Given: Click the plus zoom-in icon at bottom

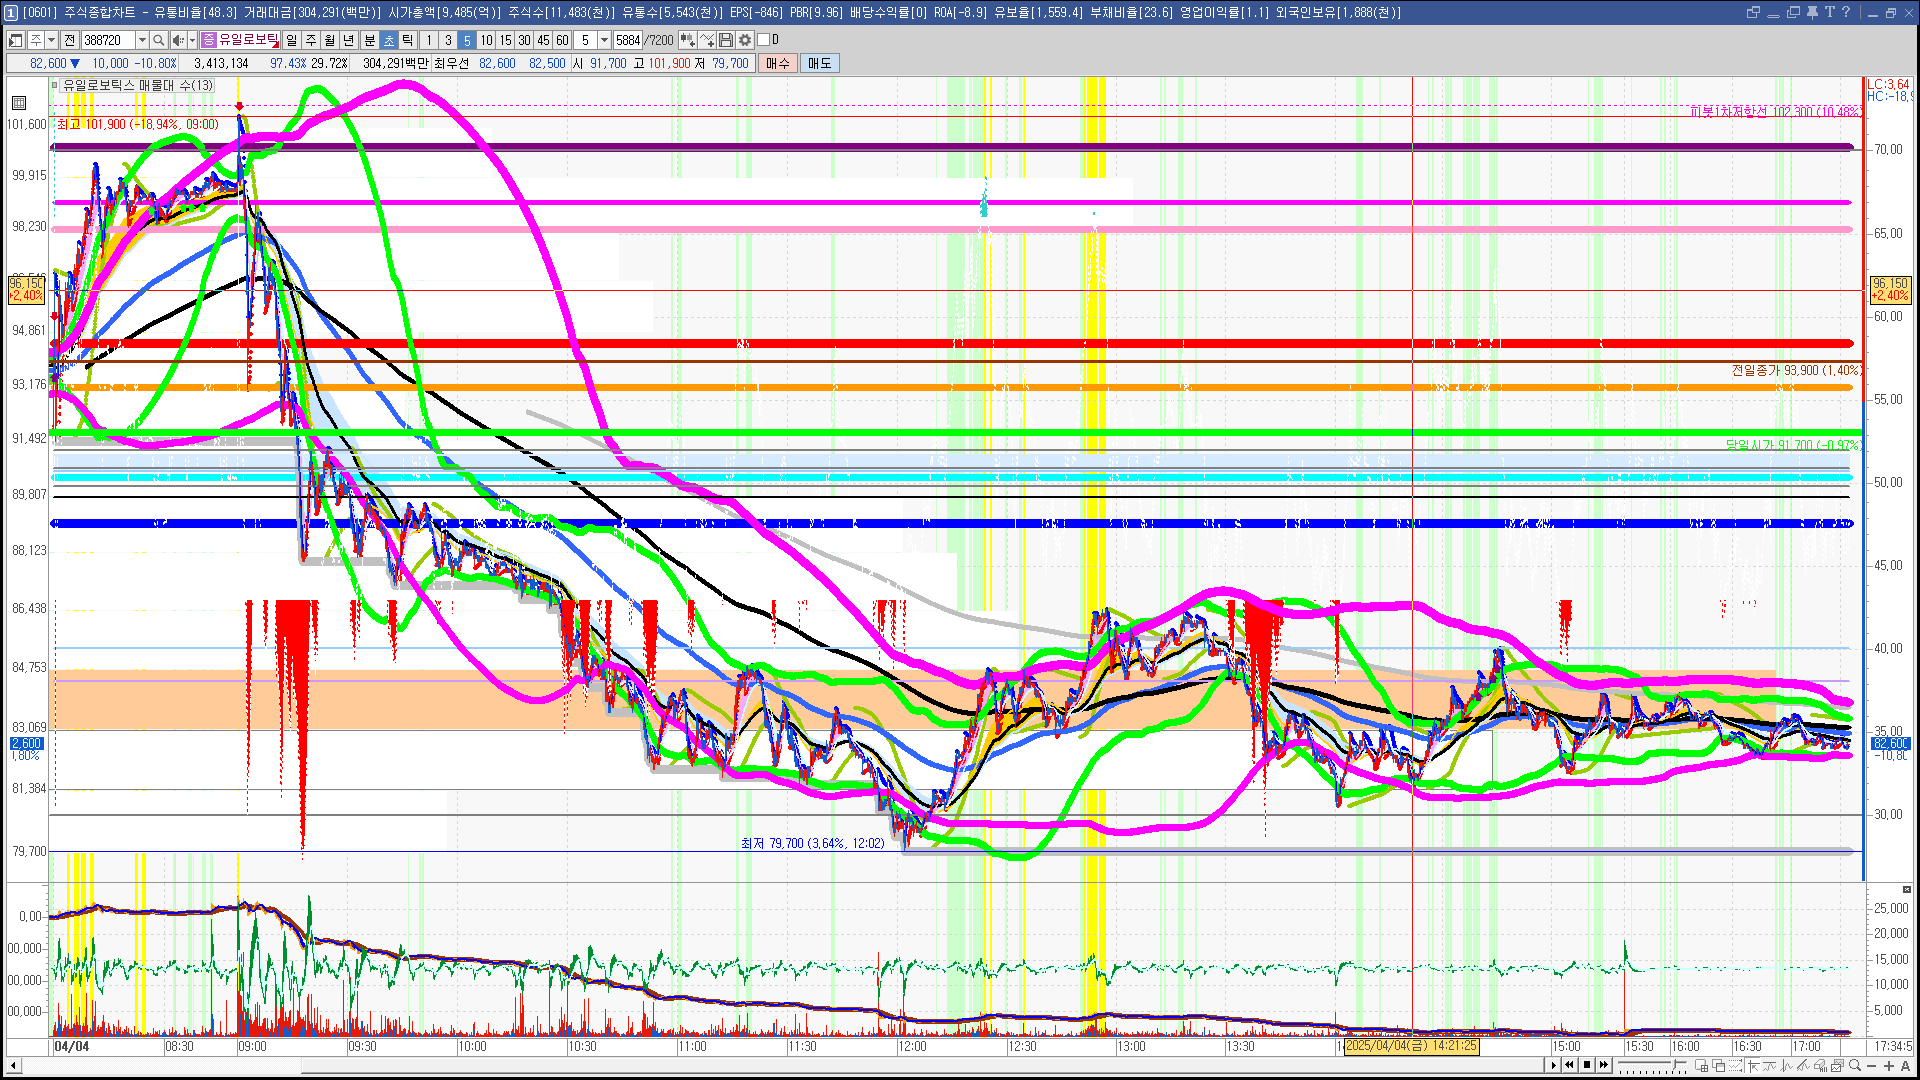Looking at the screenshot, I should (x=1889, y=1066).
